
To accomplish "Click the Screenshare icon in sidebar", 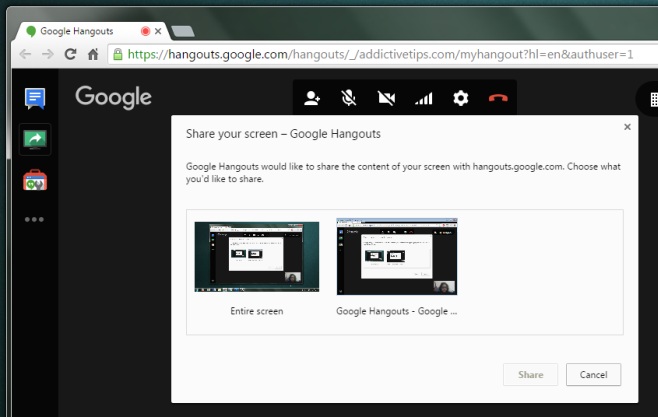I will tap(35, 140).
